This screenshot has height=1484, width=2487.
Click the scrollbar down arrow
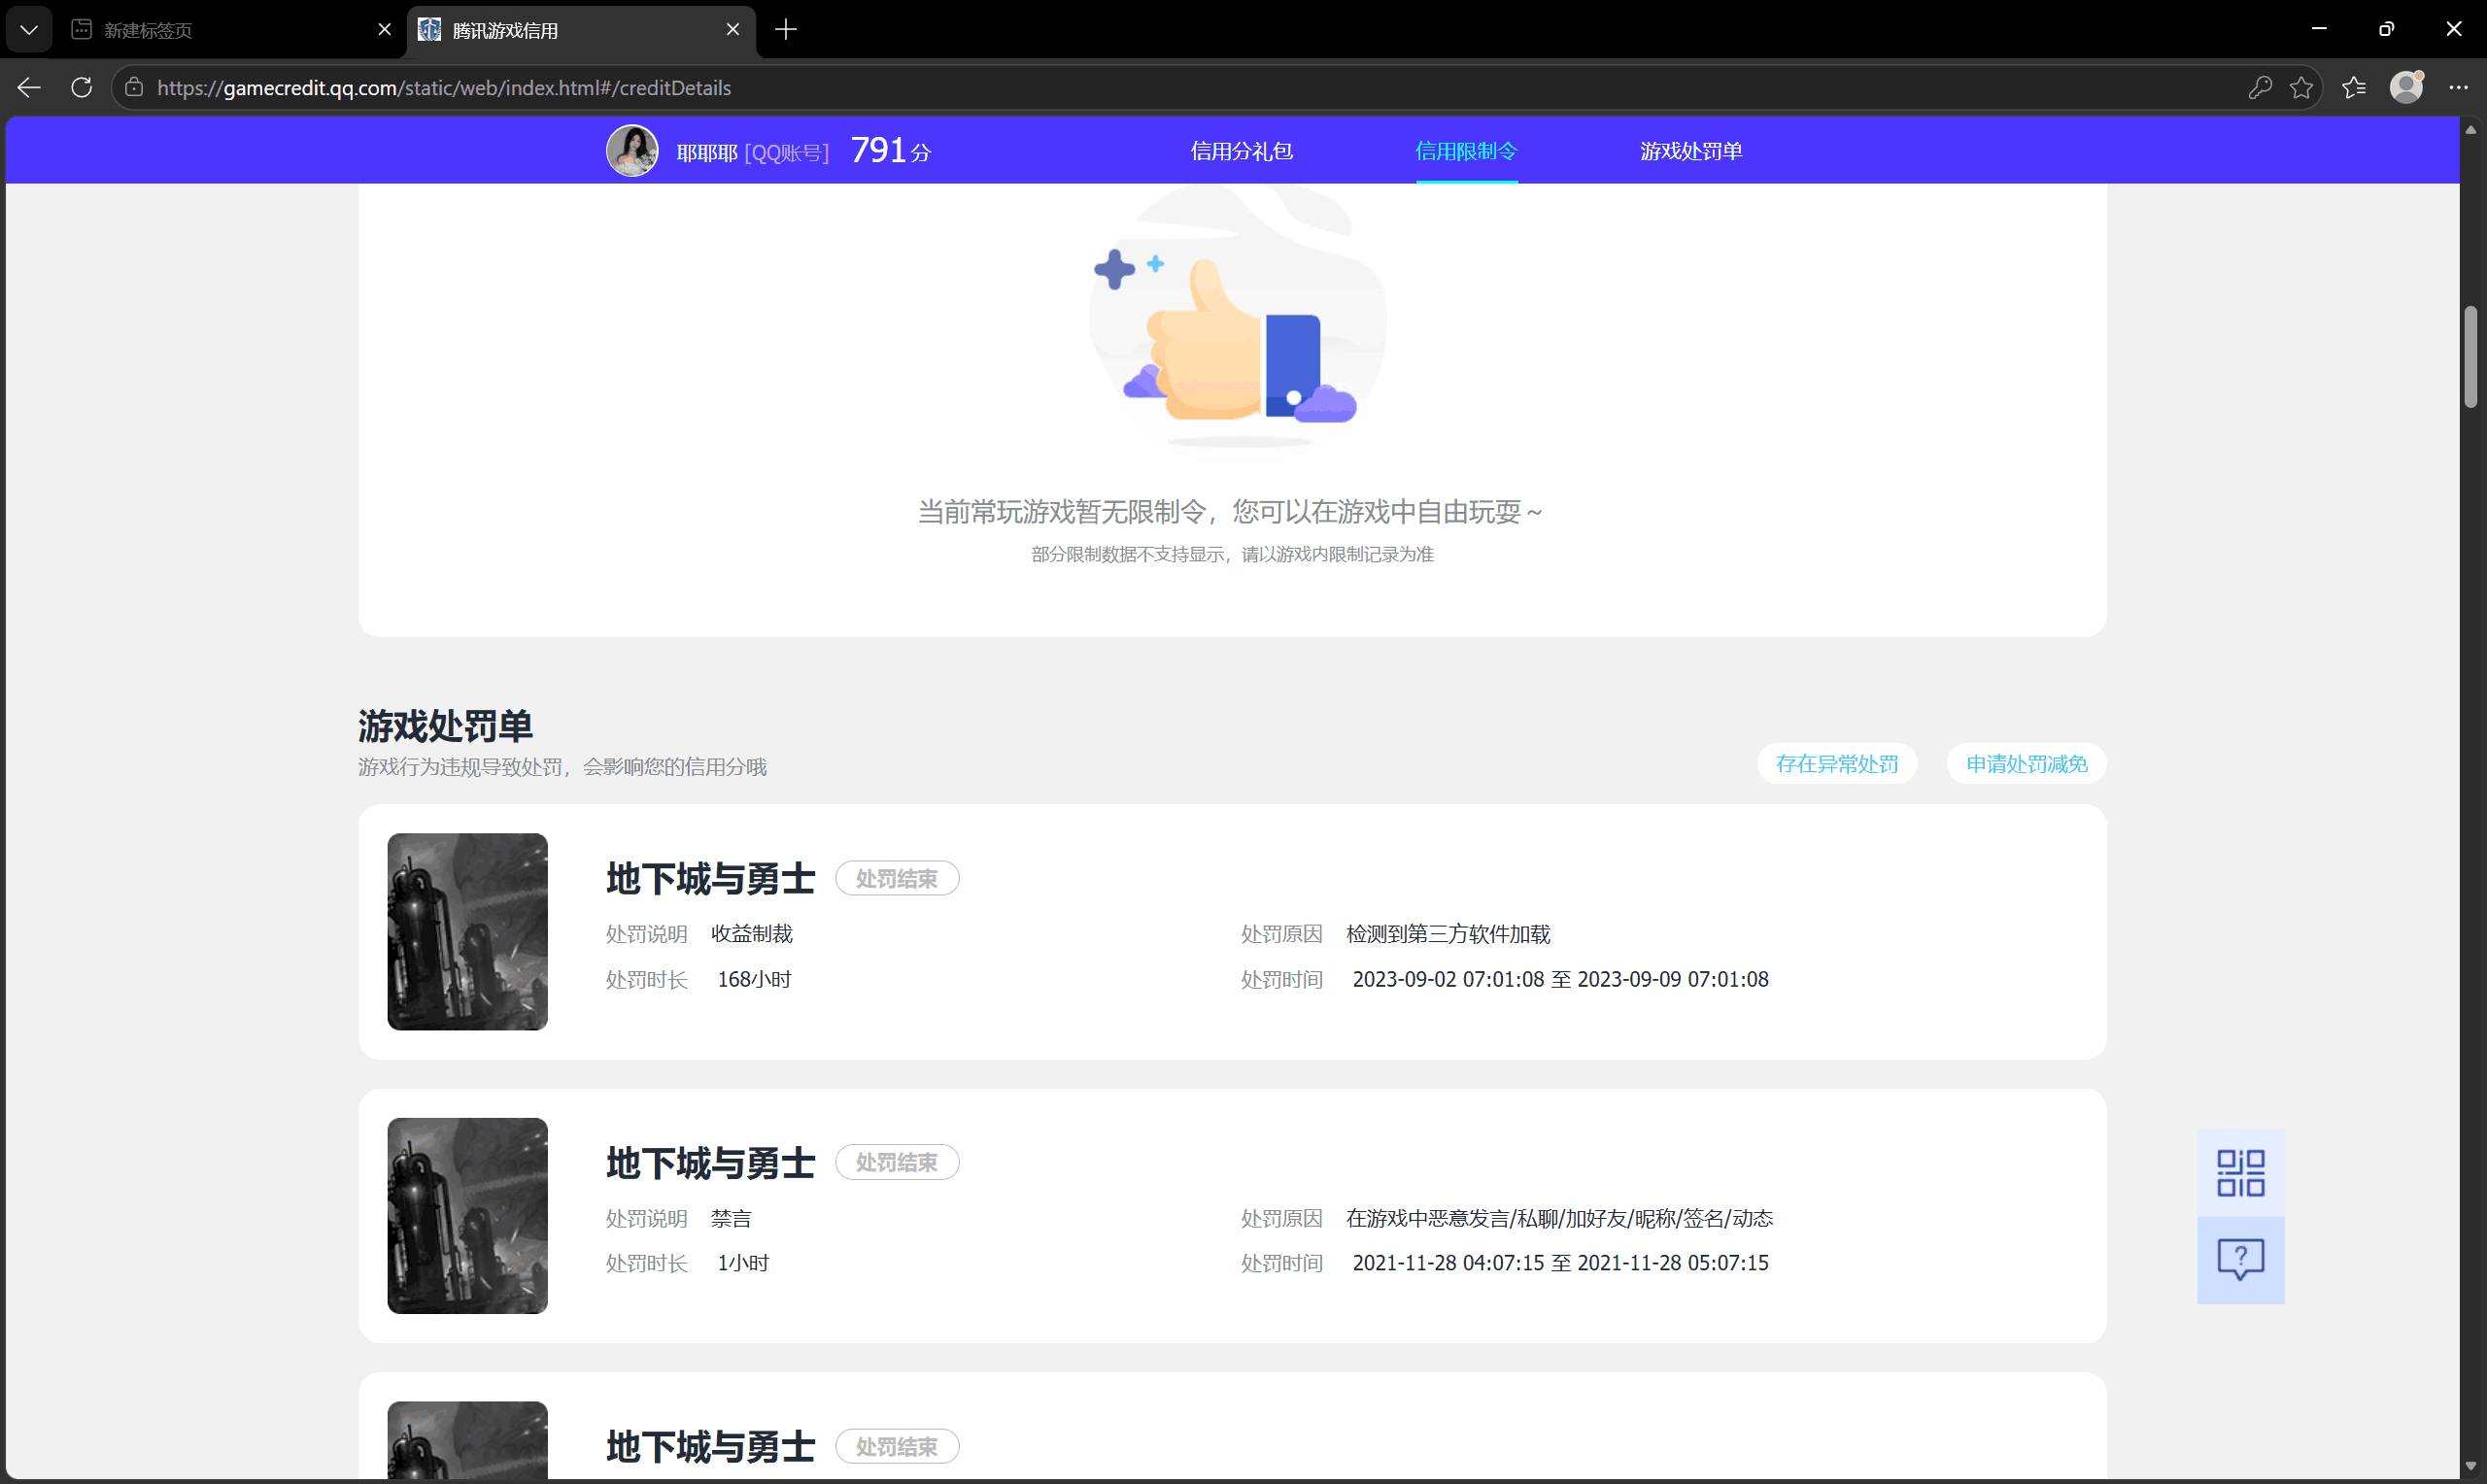[x=2470, y=1466]
